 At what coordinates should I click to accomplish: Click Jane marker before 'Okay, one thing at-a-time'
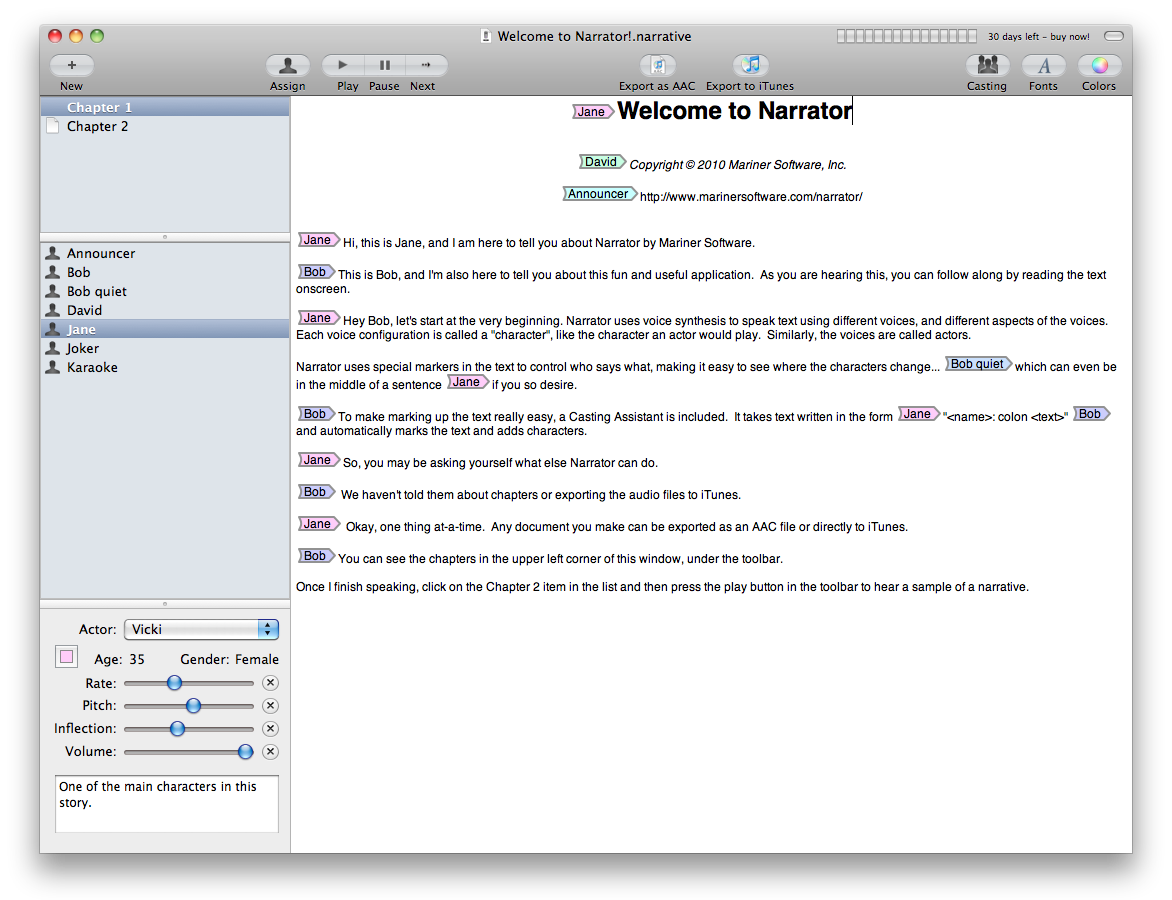319,524
